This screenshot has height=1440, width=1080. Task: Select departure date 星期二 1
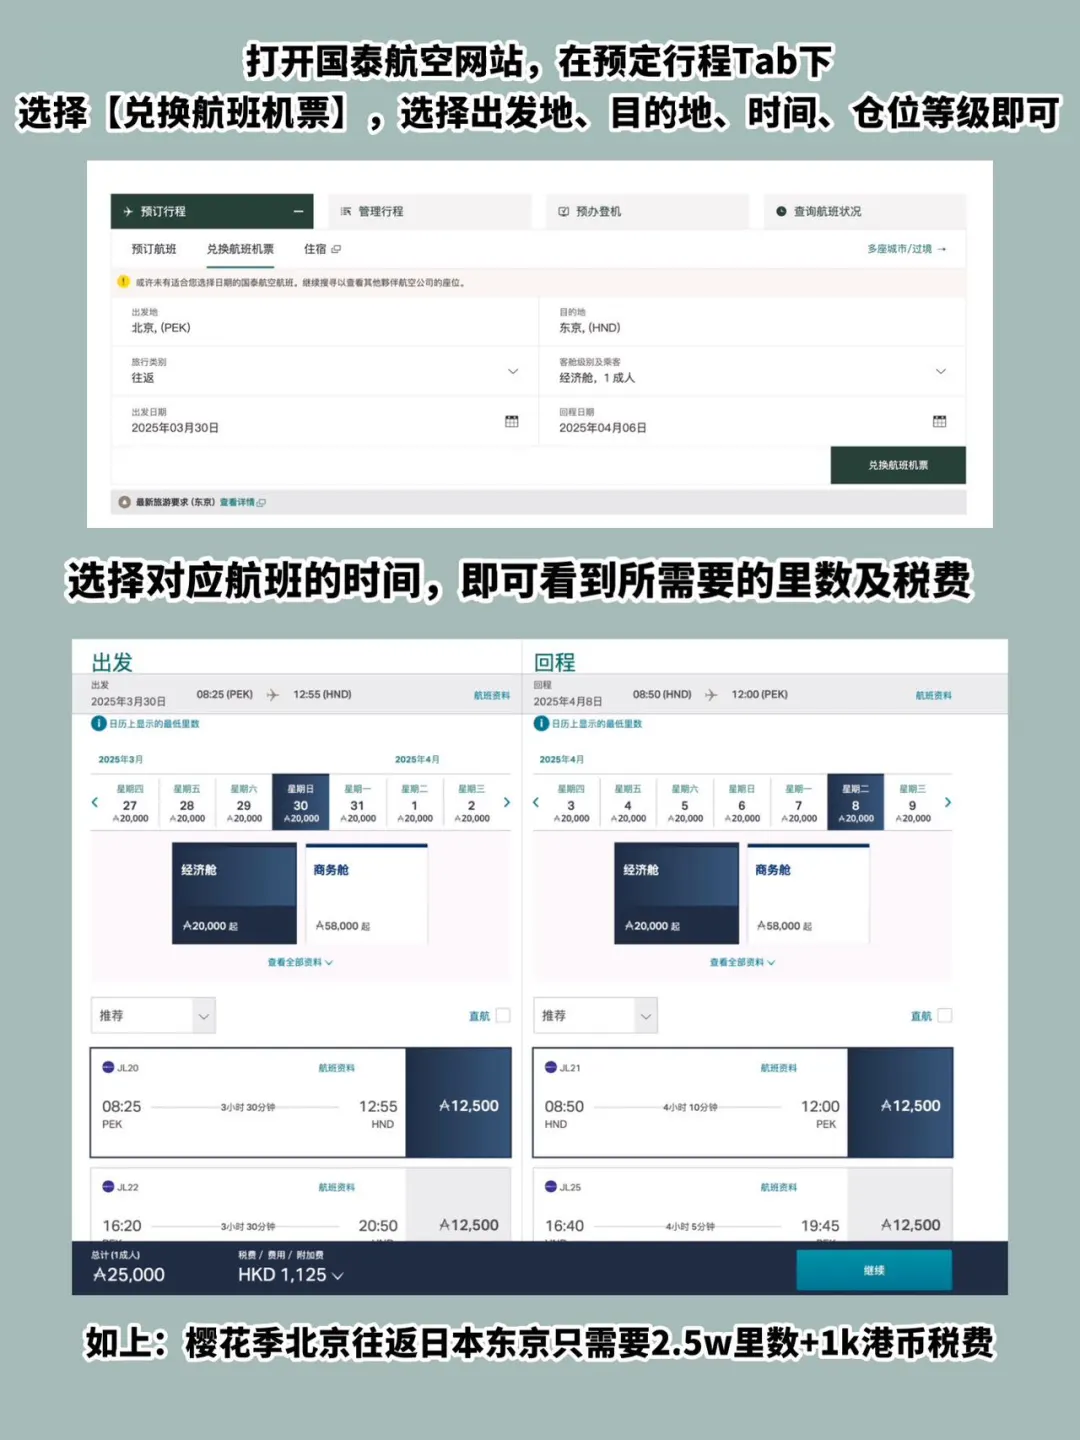(x=415, y=803)
